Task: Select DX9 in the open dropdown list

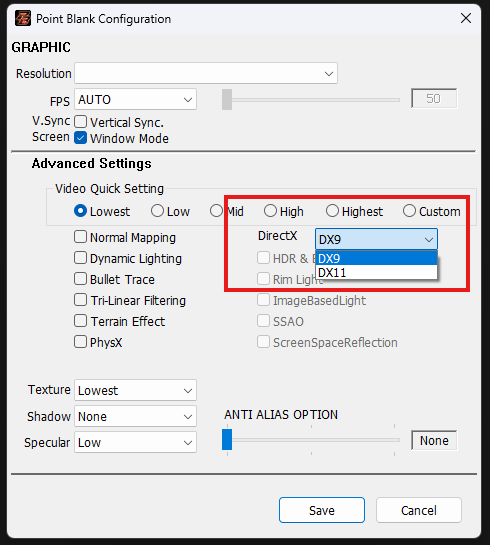Action: click(x=376, y=258)
